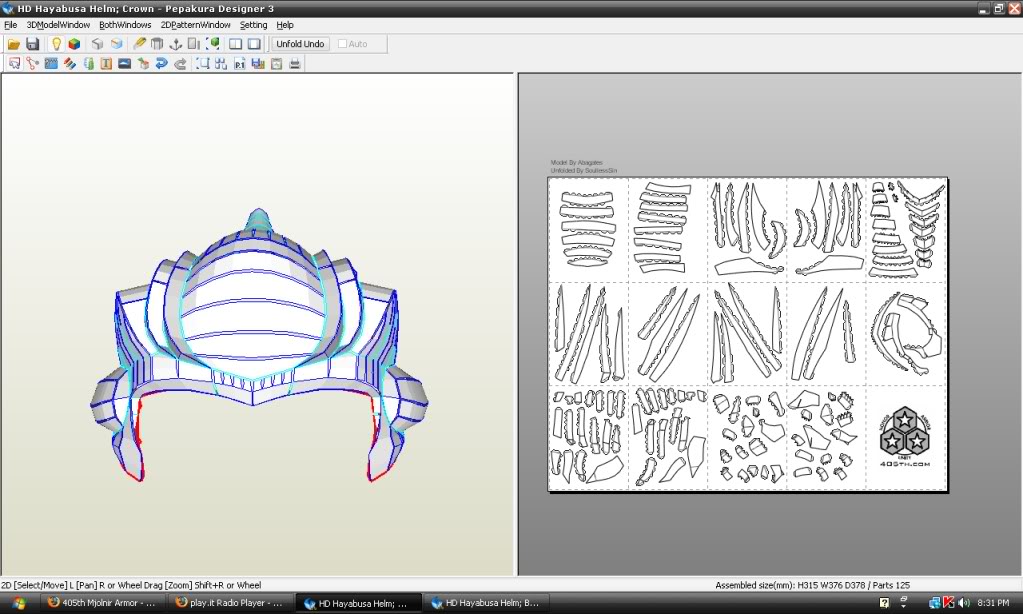Click the 'Unfolded By' text above pattern sheet
Screen dimensions: 1023x614
pos(584,170)
